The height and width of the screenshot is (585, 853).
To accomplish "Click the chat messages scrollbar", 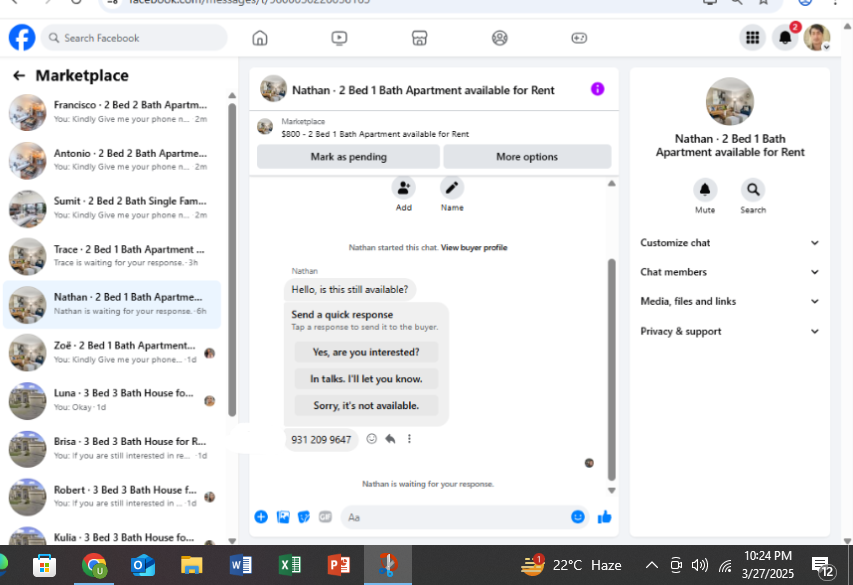I will coord(611,370).
